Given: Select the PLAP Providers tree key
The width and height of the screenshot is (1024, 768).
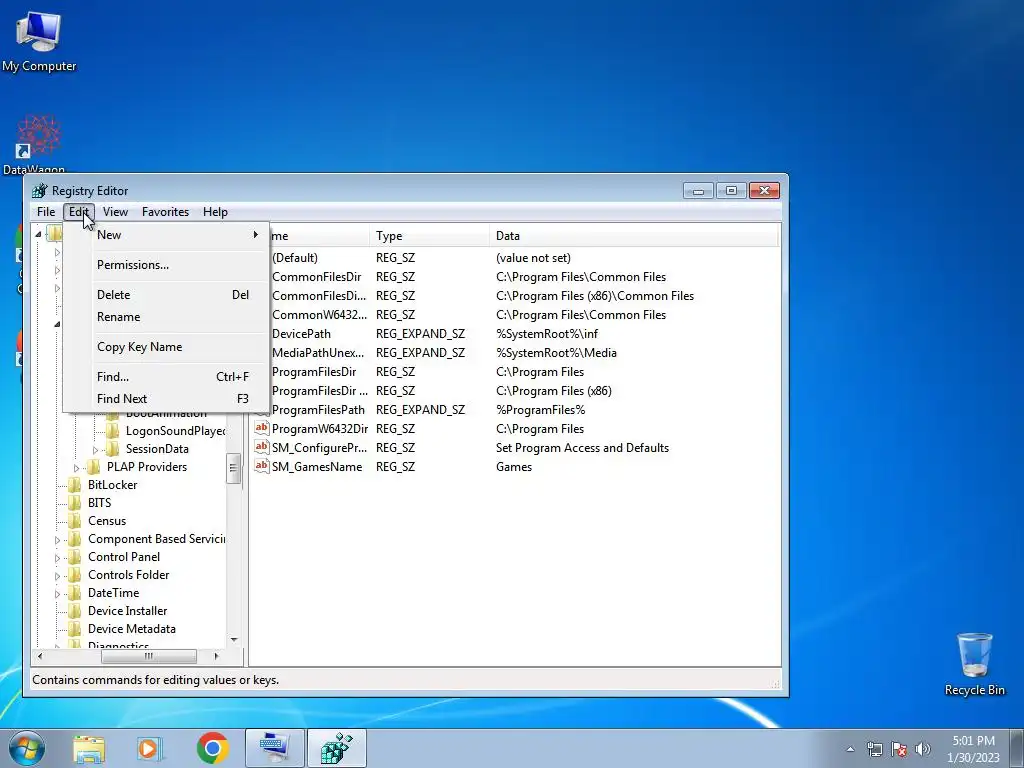Looking at the screenshot, I should click(x=146, y=467).
